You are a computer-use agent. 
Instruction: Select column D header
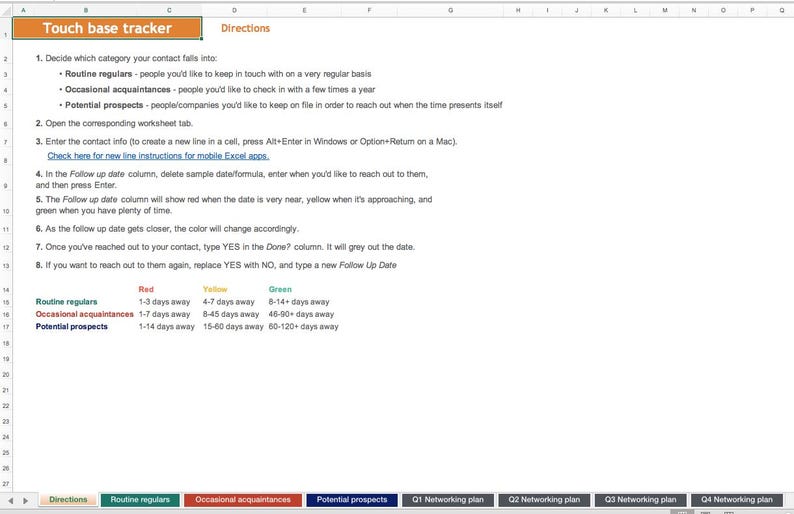pos(234,10)
